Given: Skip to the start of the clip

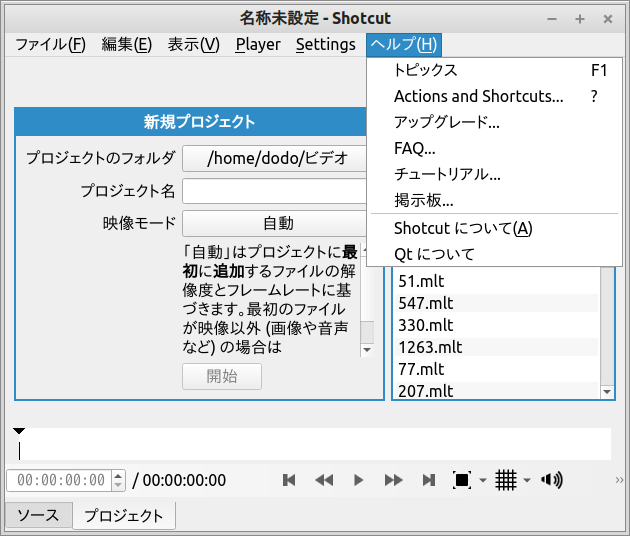Looking at the screenshot, I should click(289, 480).
